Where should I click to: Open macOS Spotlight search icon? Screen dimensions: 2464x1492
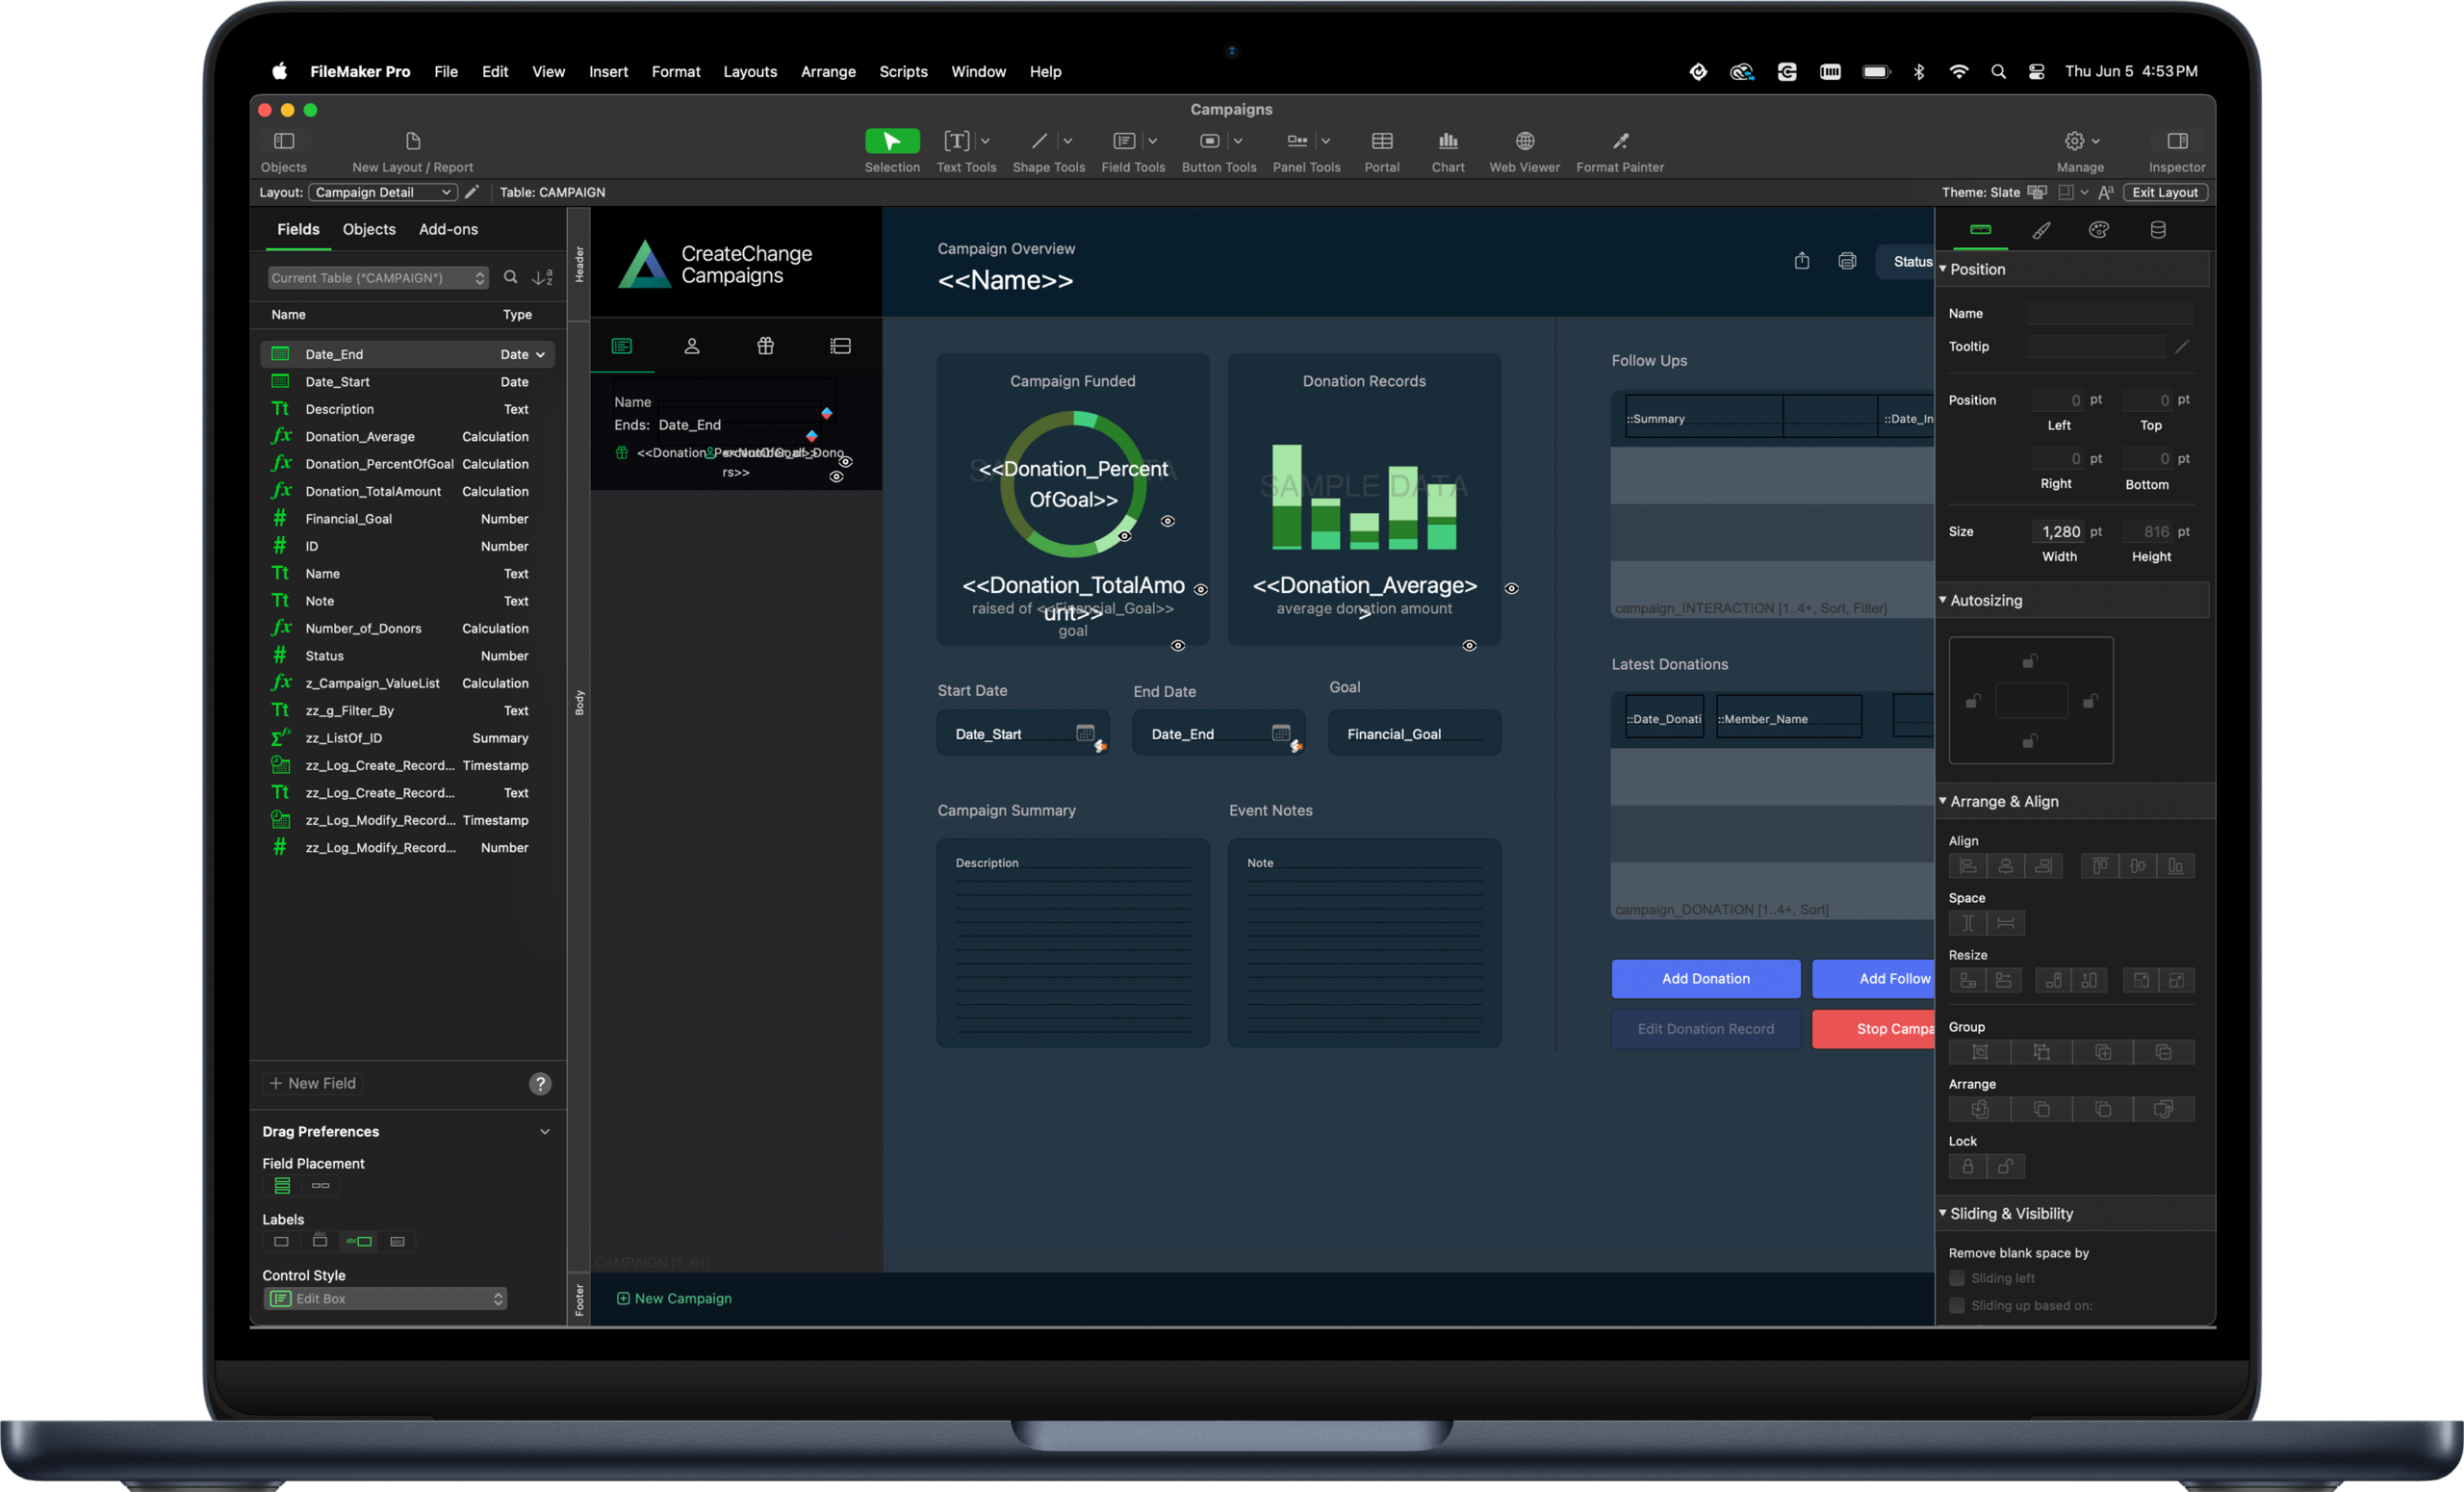(1997, 71)
